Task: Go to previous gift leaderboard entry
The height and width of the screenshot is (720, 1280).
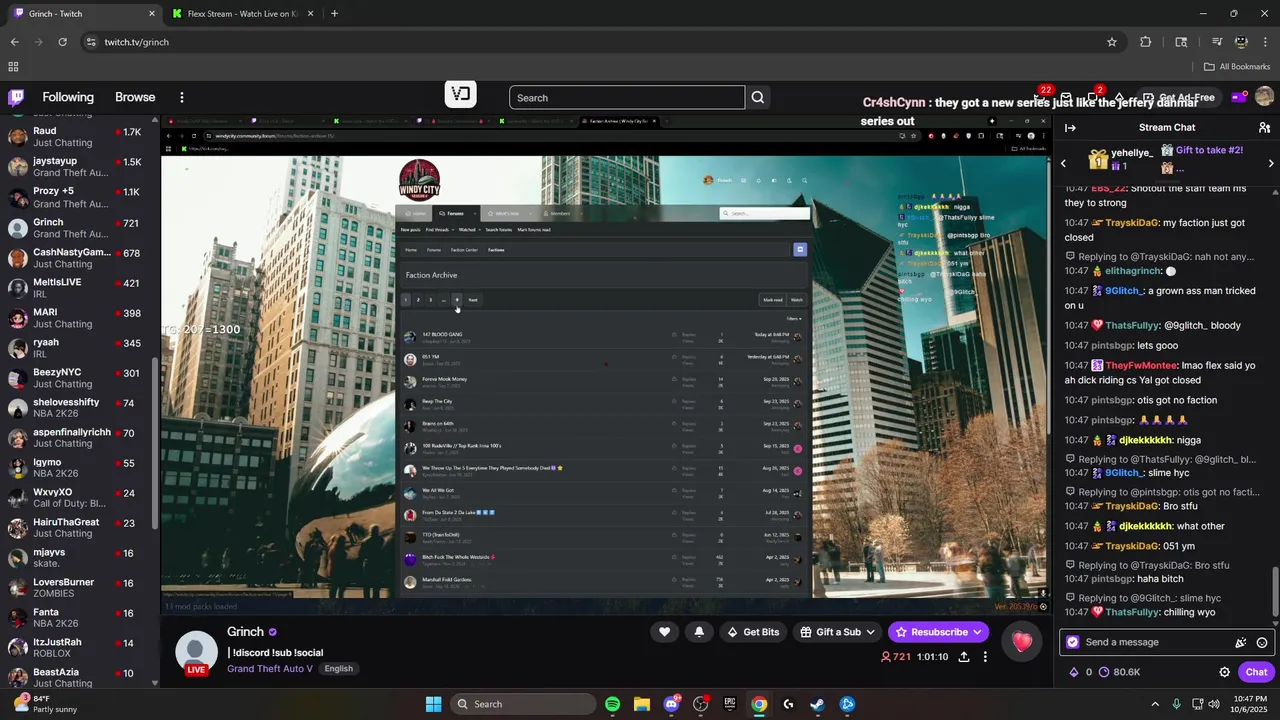Action: [1063, 163]
